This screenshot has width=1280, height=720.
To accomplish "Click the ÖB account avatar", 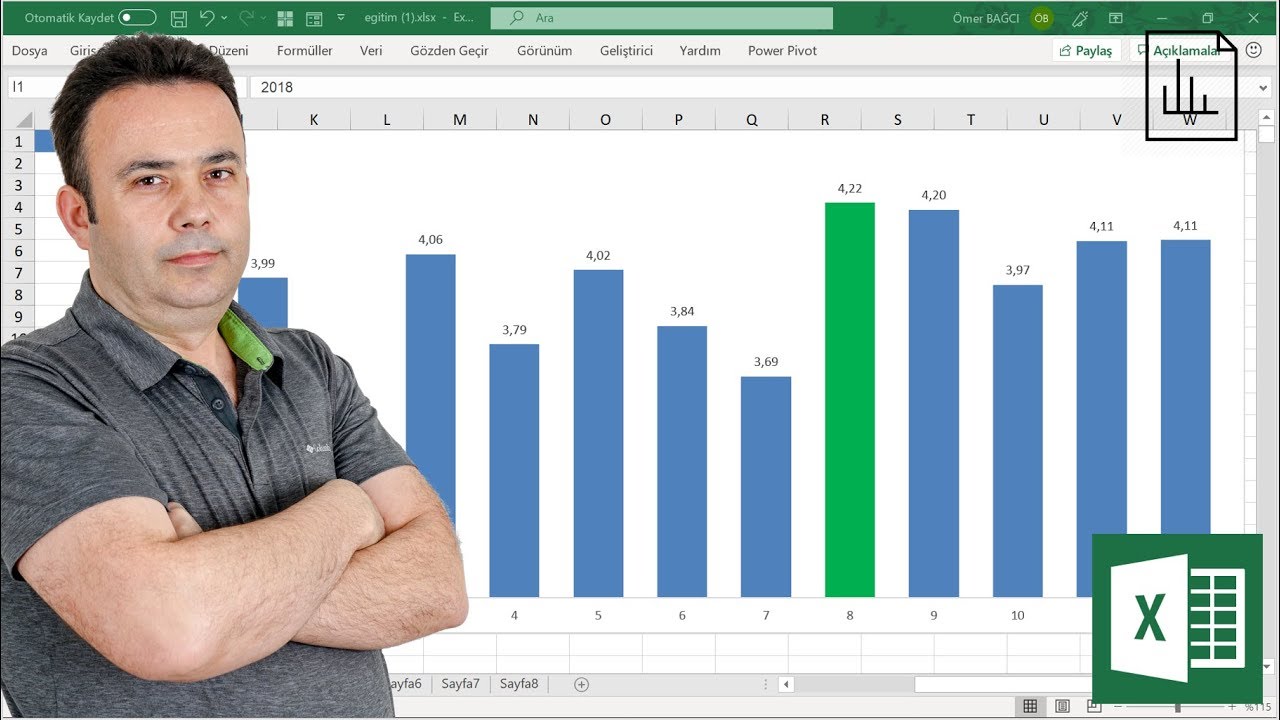I will [x=1042, y=18].
